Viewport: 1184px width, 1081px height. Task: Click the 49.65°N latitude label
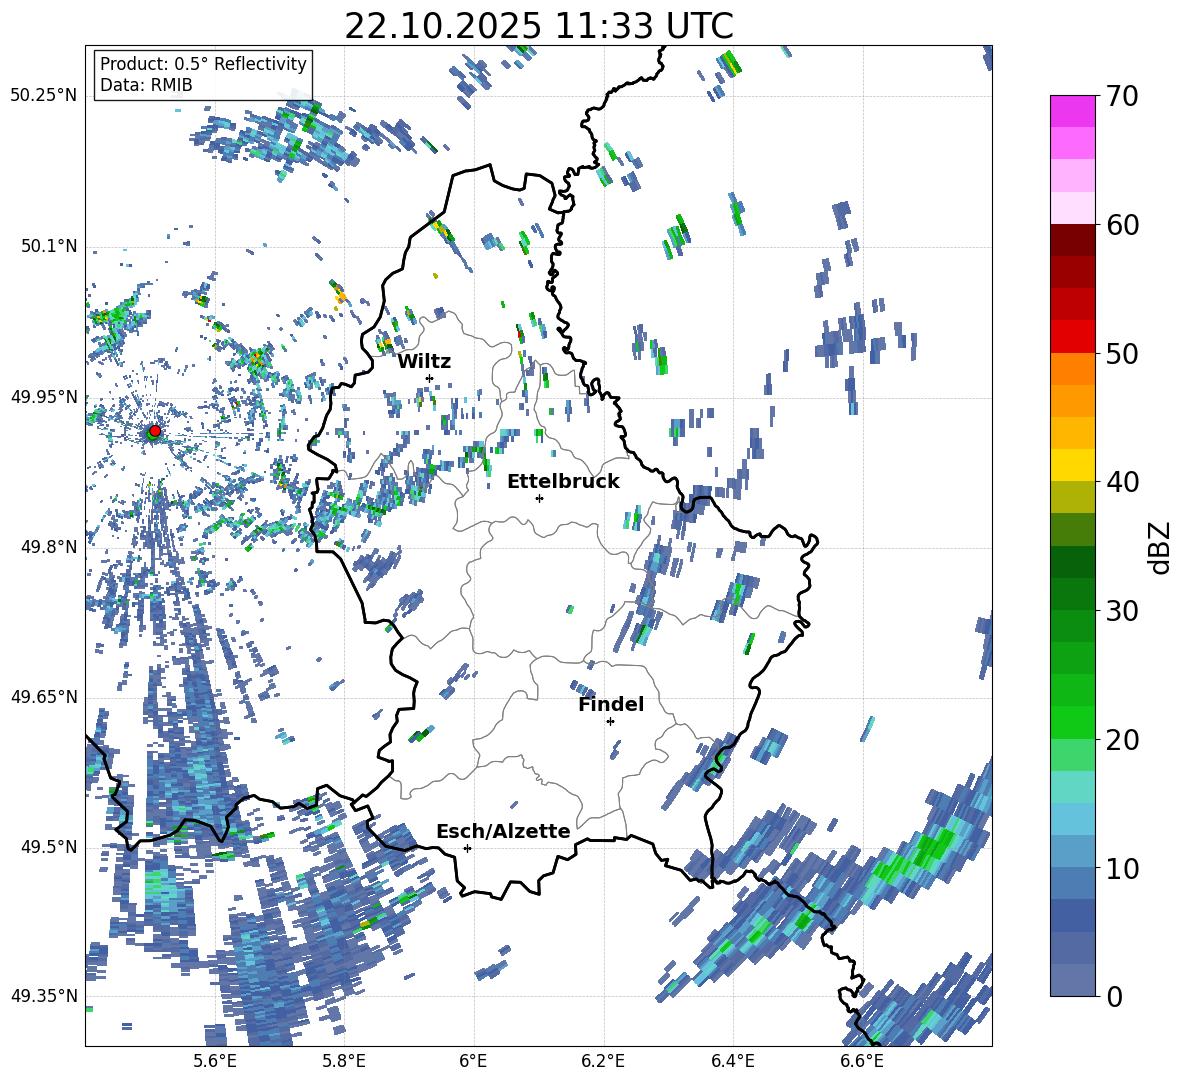tap(44, 696)
